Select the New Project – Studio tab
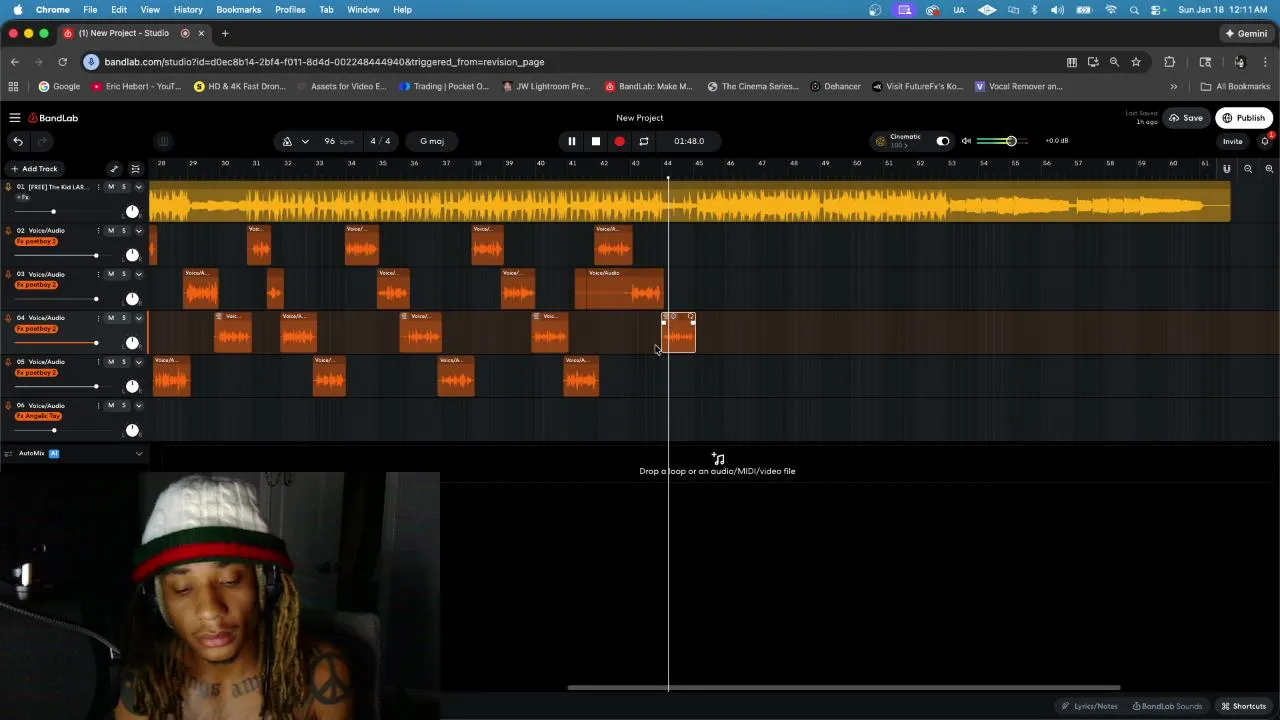 pyautogui.click(x=133, y=33)
